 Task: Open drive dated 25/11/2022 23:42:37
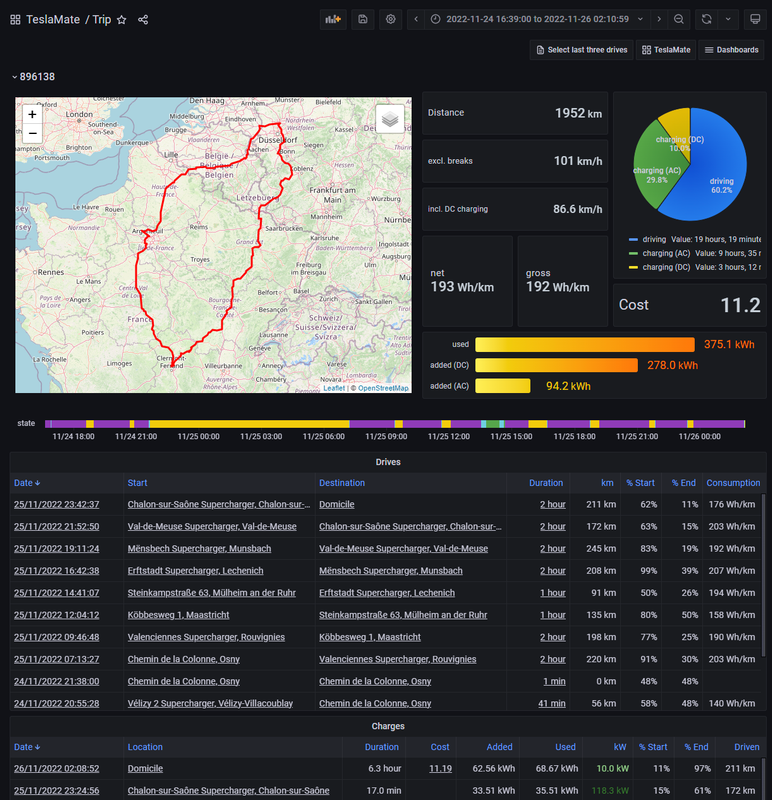pos(57,504)
